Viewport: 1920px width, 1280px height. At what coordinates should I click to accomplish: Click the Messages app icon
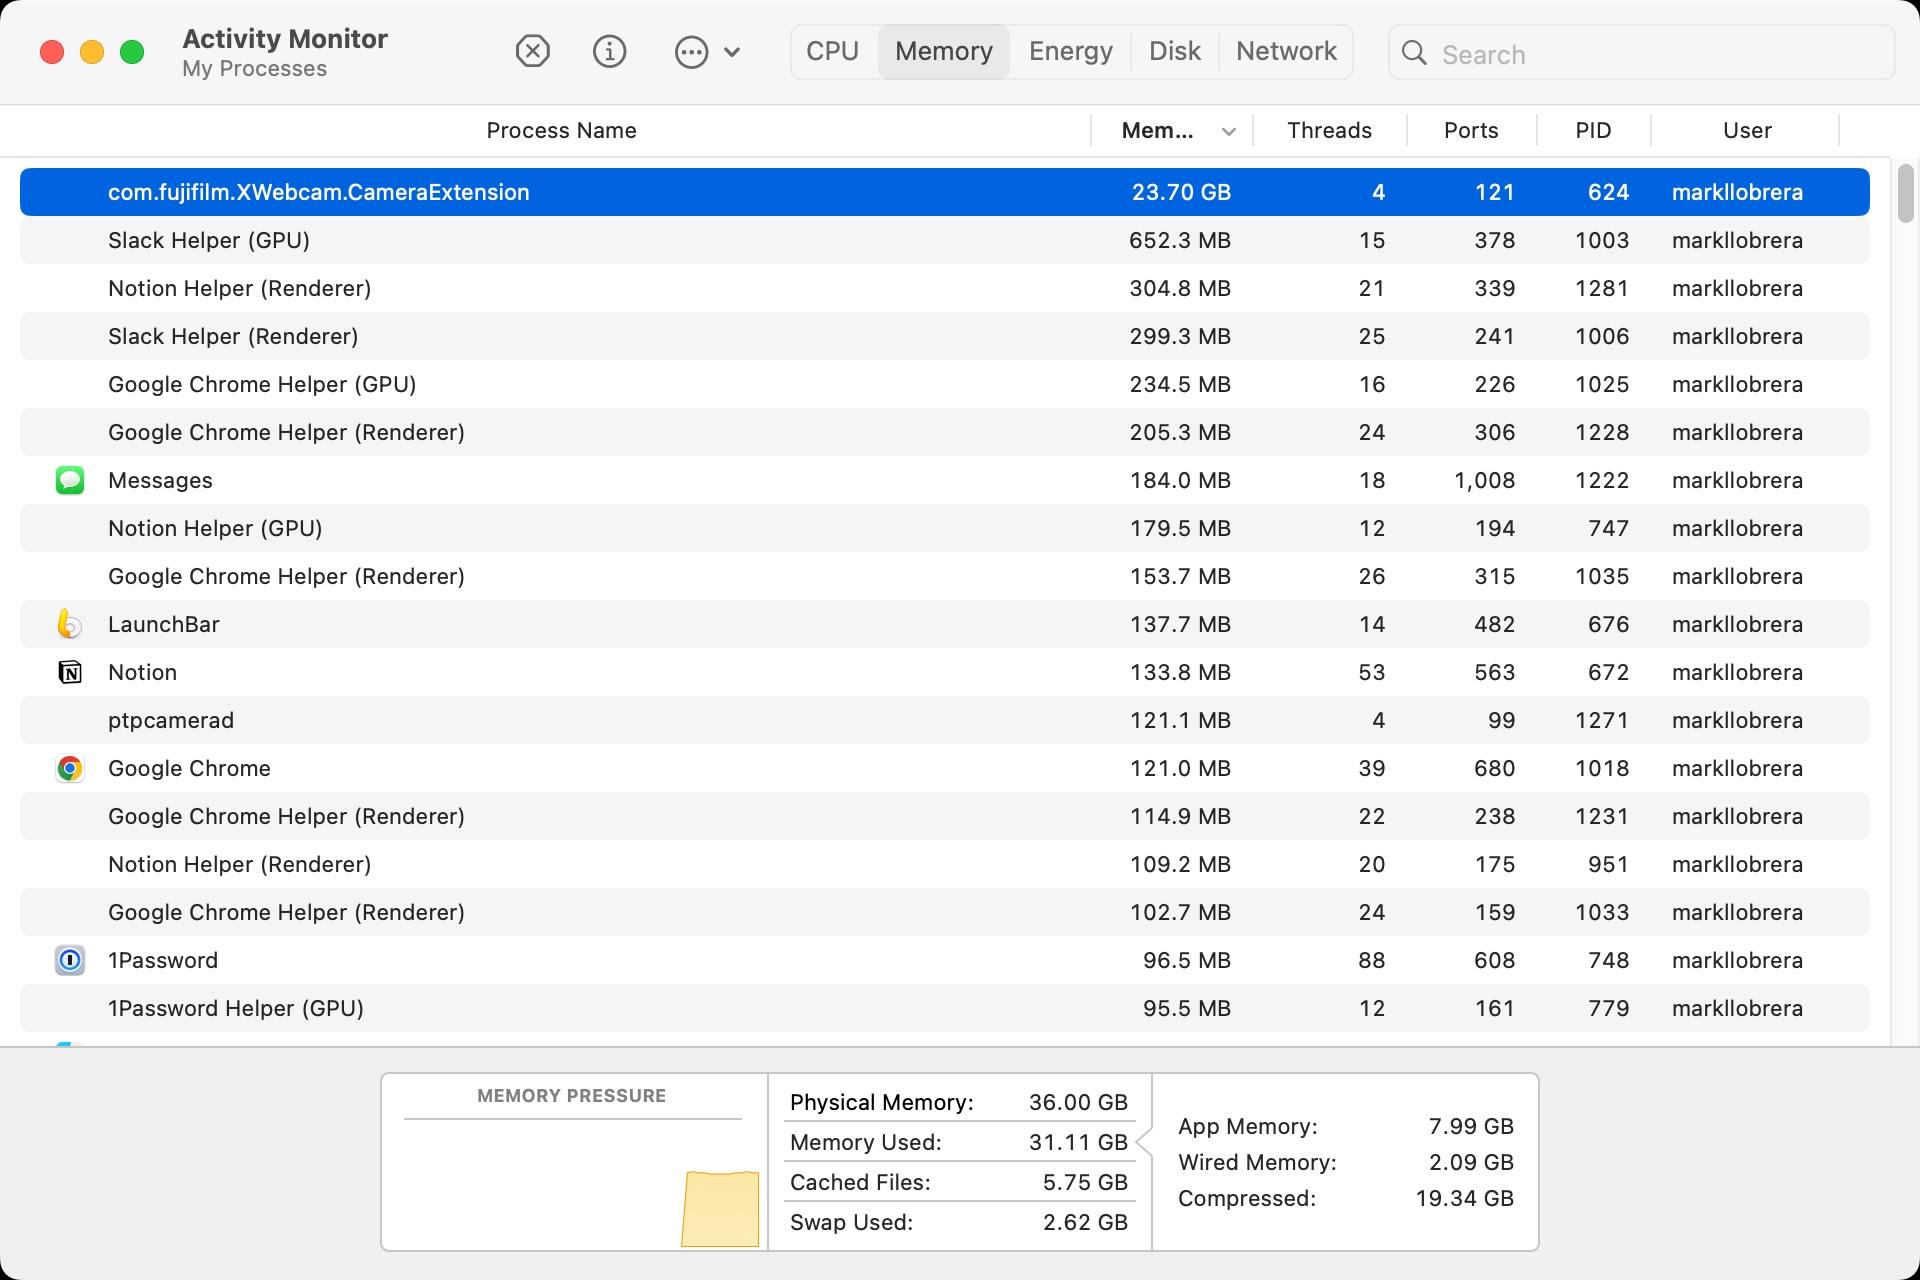(69, 480)
